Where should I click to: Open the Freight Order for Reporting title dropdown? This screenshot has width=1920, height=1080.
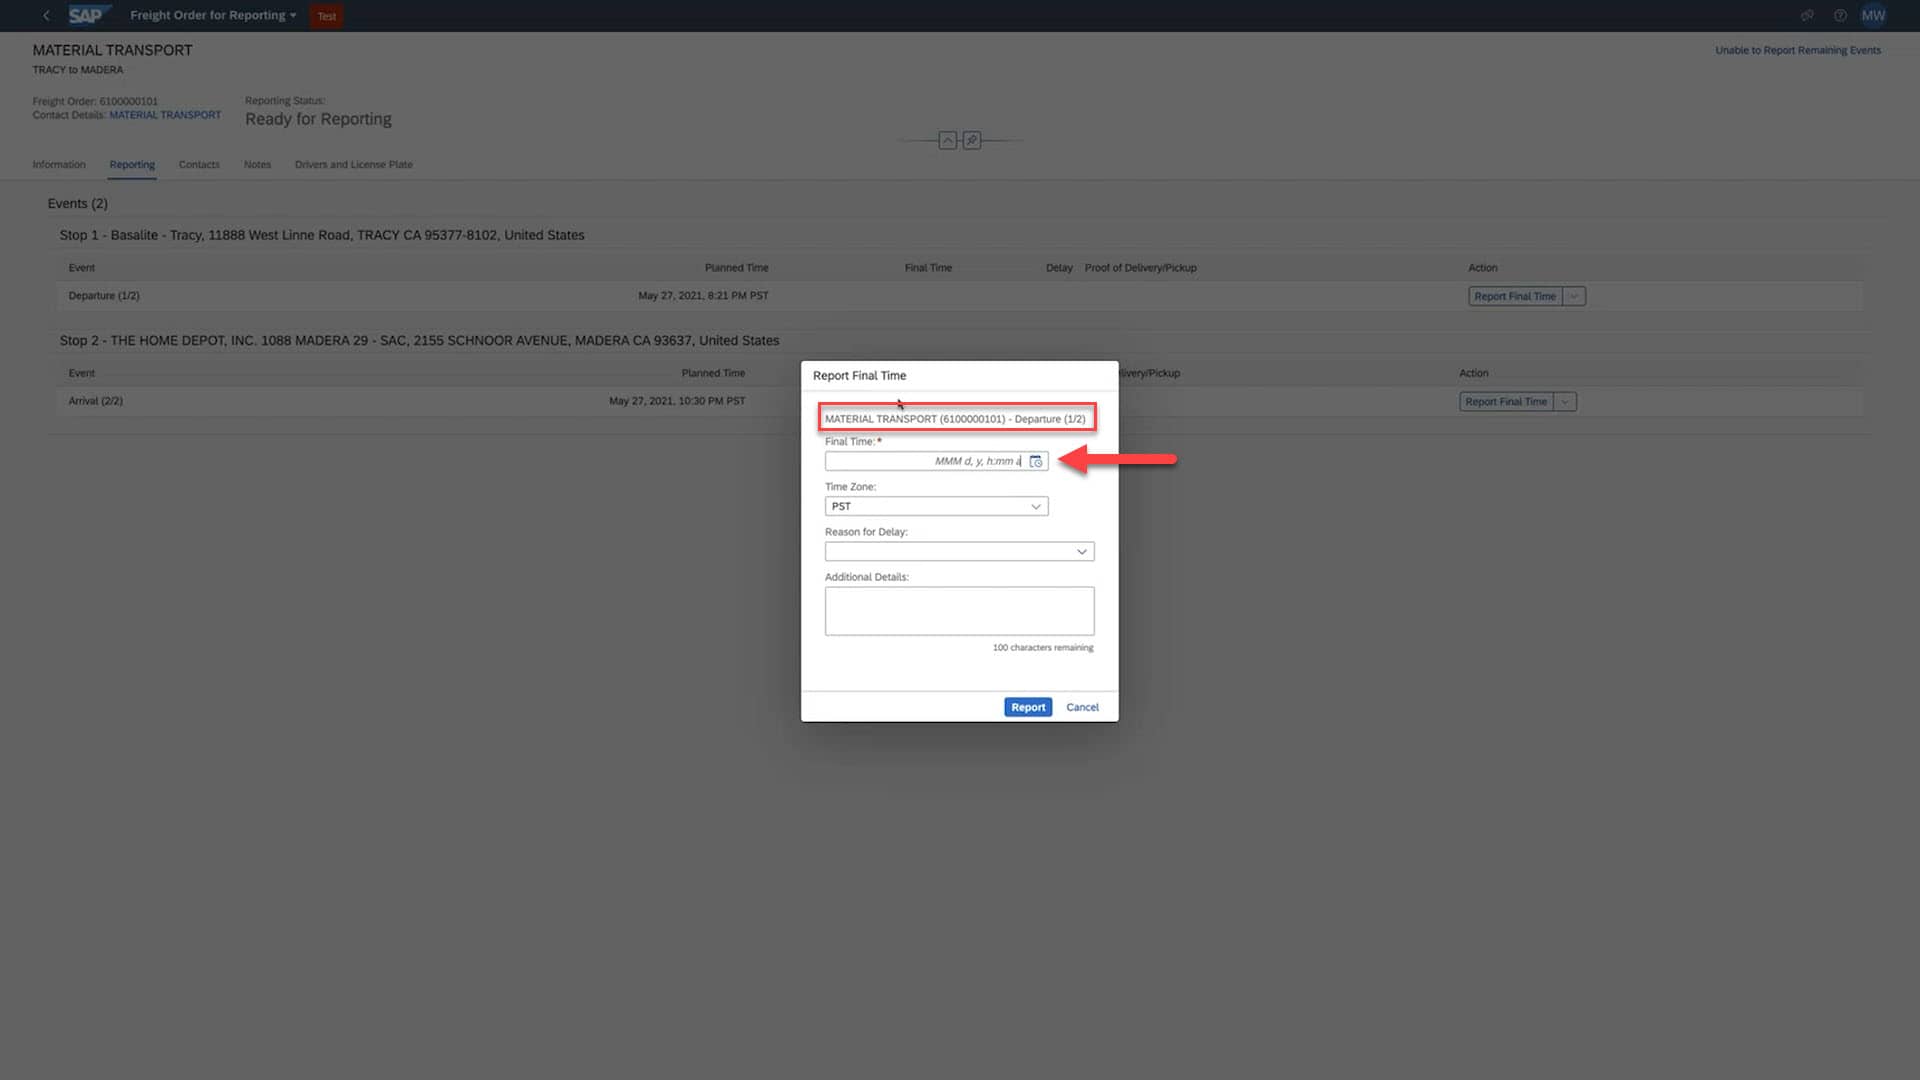point(213,15)
